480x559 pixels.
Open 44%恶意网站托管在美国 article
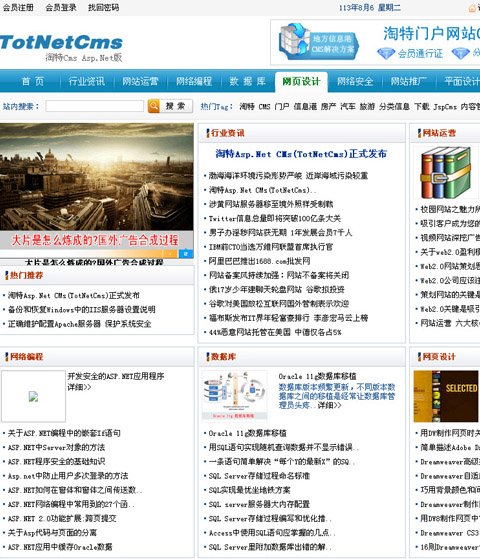pos(275,332)
